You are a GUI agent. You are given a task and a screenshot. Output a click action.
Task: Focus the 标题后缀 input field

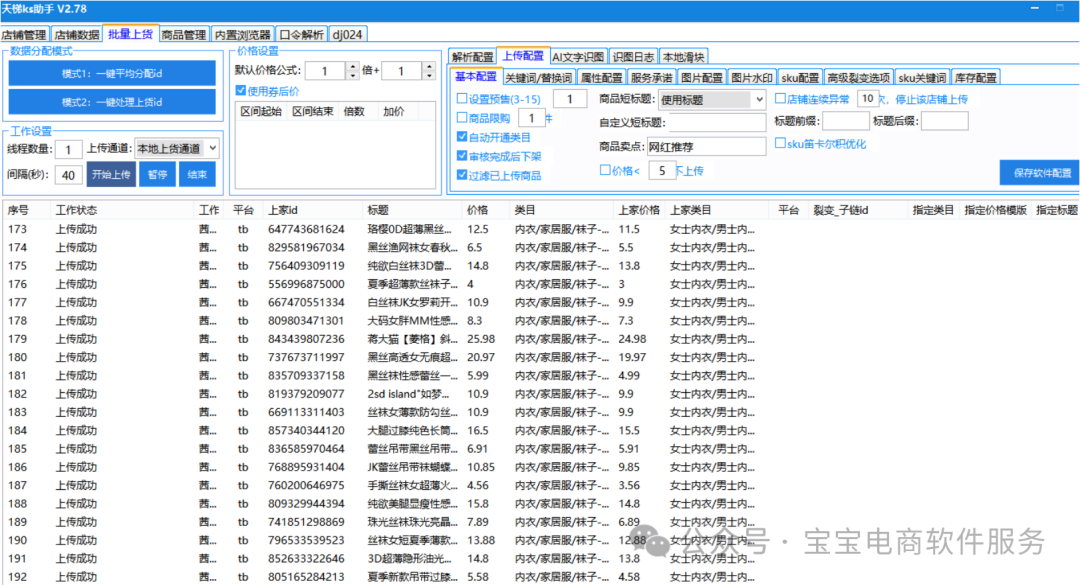(944, 121)
